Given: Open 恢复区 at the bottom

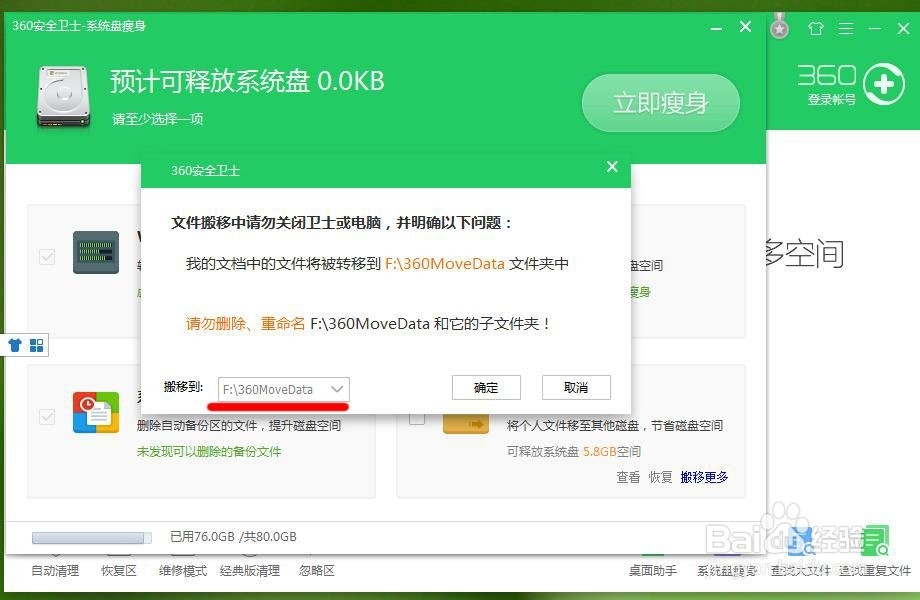Looking at the screenshot, I should point(119,571).
